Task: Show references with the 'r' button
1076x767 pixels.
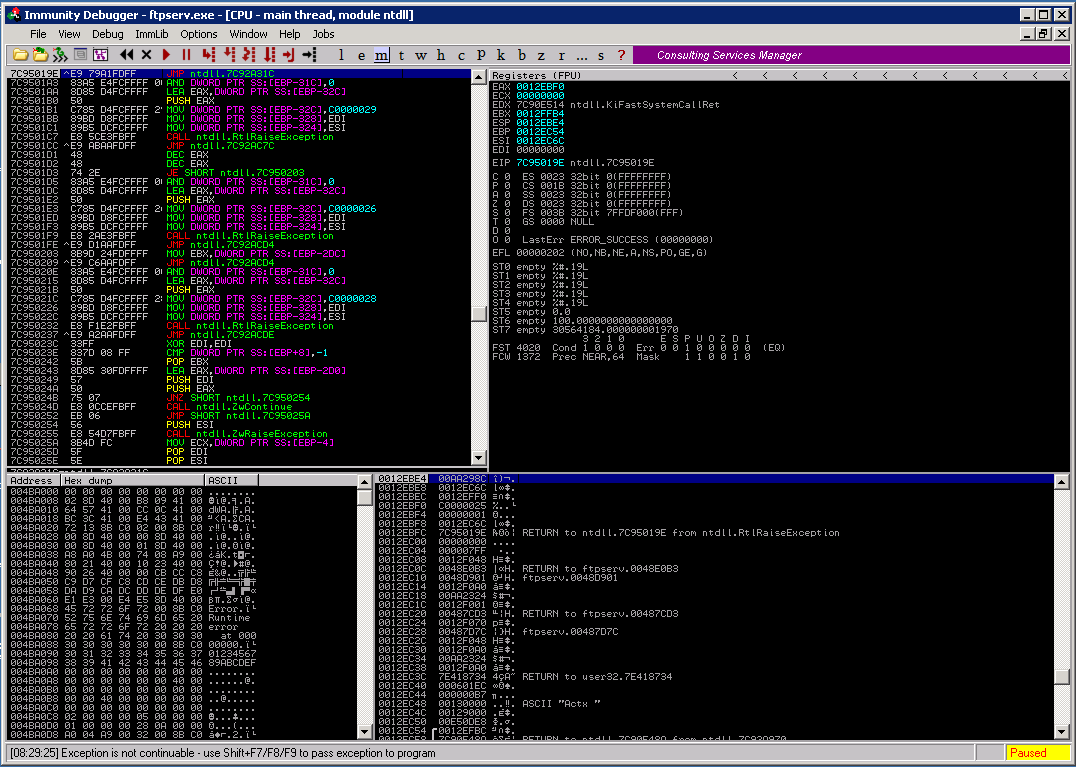Action: (x=561, y=55)
